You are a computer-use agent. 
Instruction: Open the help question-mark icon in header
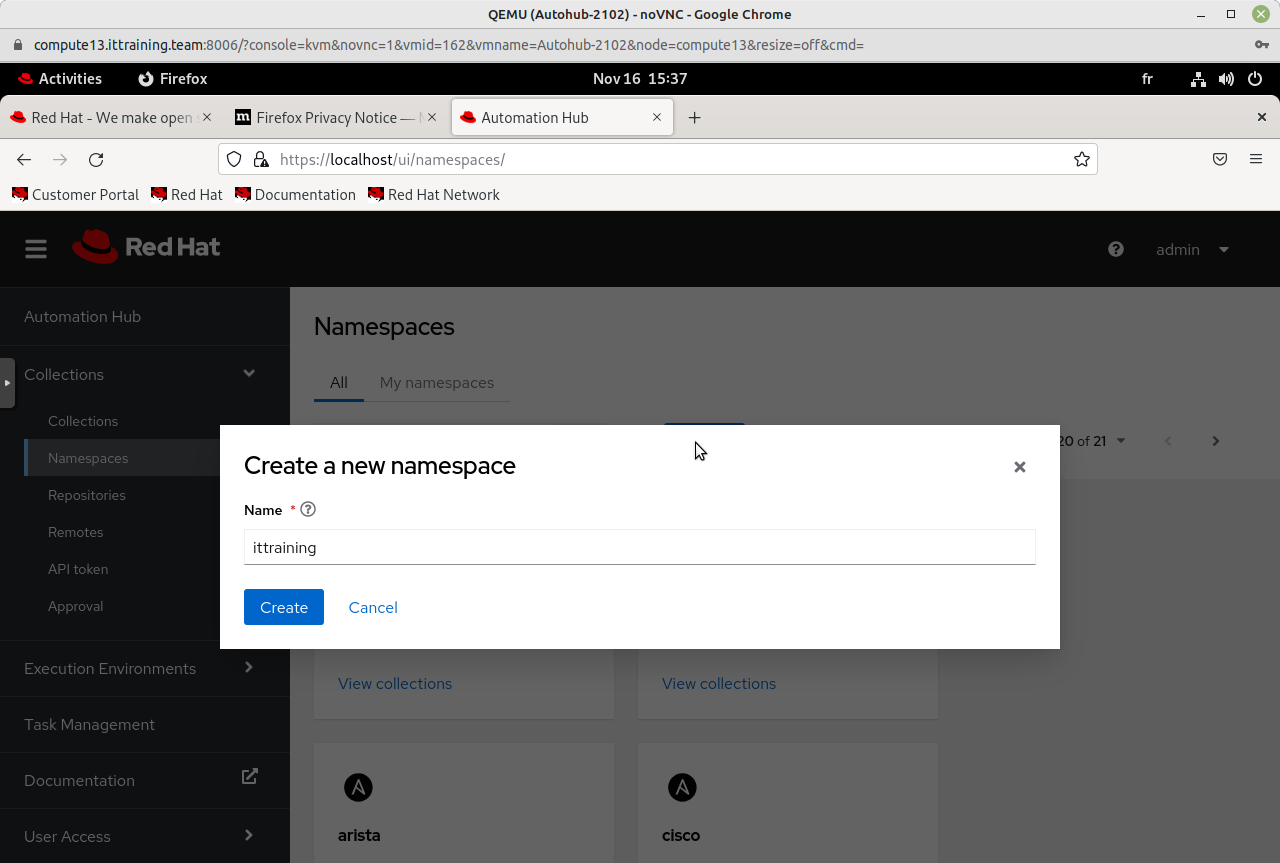pyautogui.click(x=1116, y=249)
